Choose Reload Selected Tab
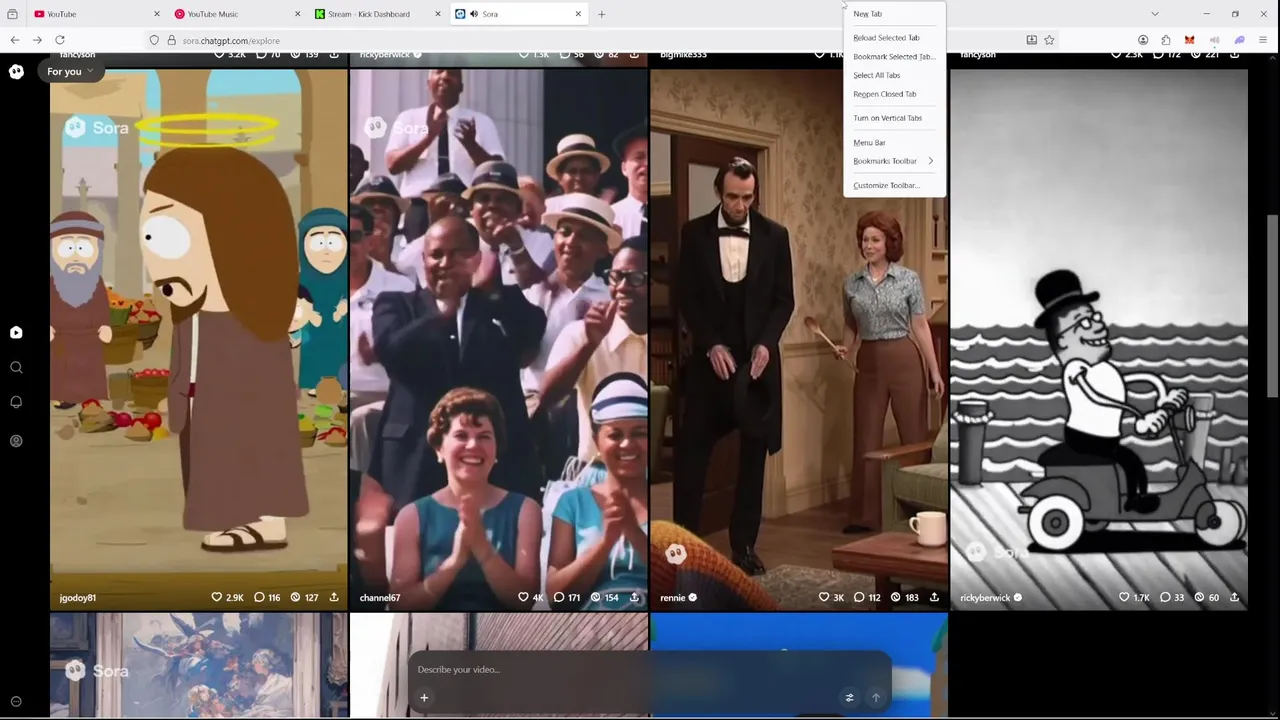 pos(886,38)
